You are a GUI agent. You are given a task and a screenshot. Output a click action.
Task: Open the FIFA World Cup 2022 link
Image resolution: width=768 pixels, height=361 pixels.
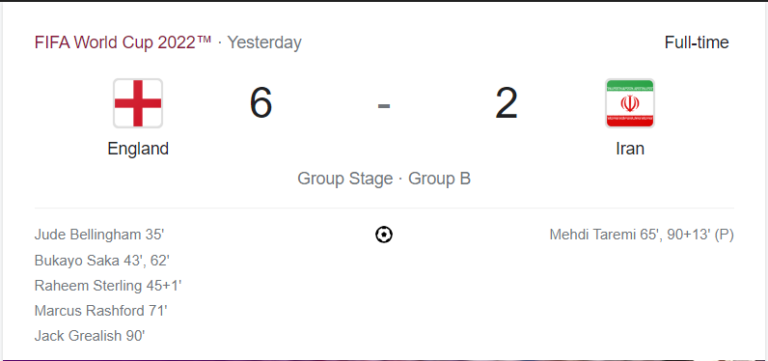tap(123, 43)
